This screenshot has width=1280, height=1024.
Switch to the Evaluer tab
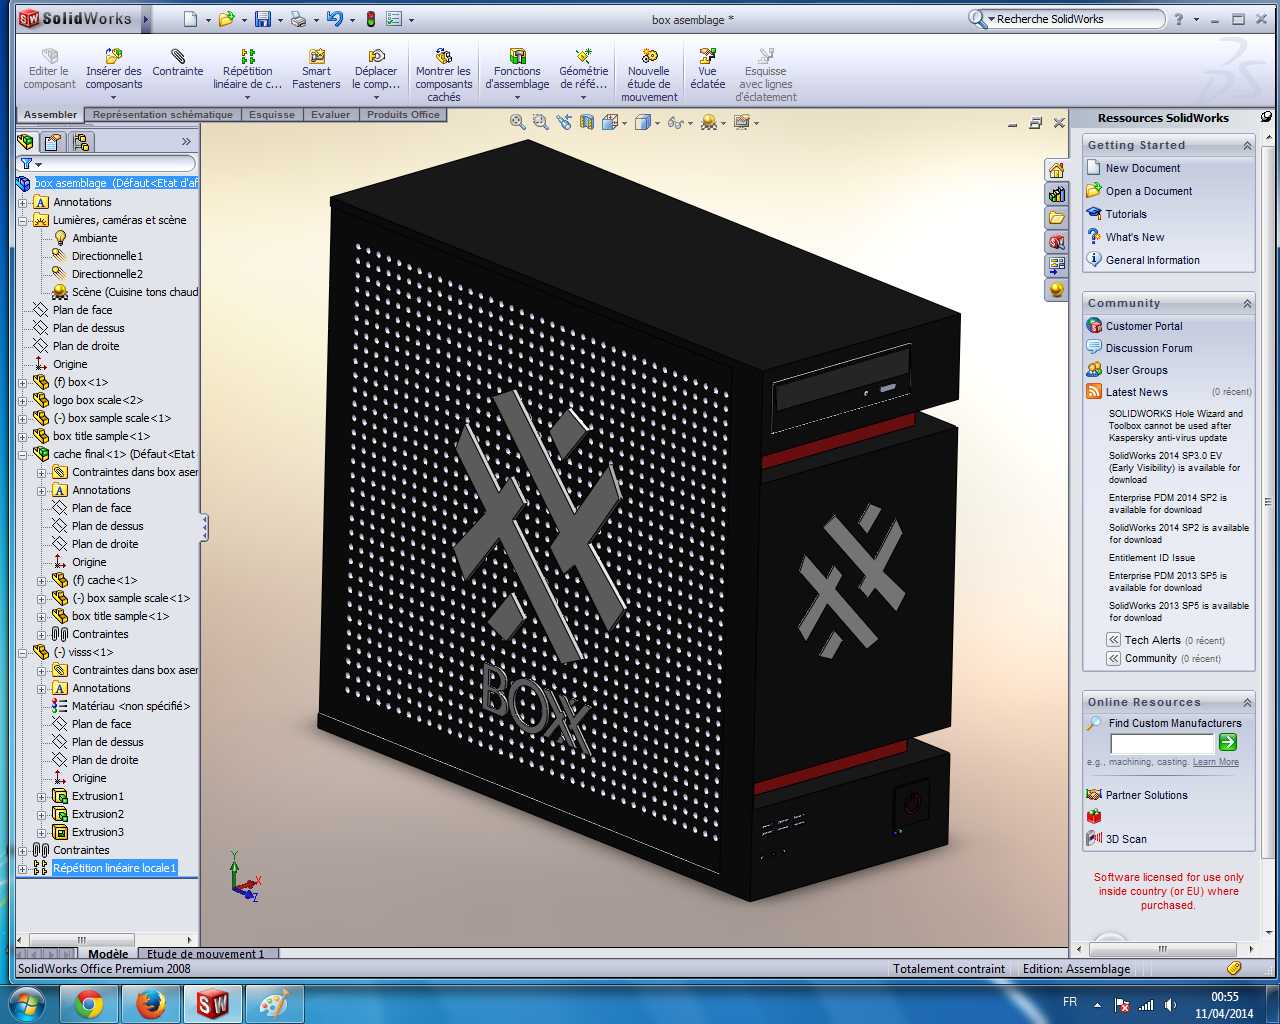pyautogui.click(x=331, y=115)
